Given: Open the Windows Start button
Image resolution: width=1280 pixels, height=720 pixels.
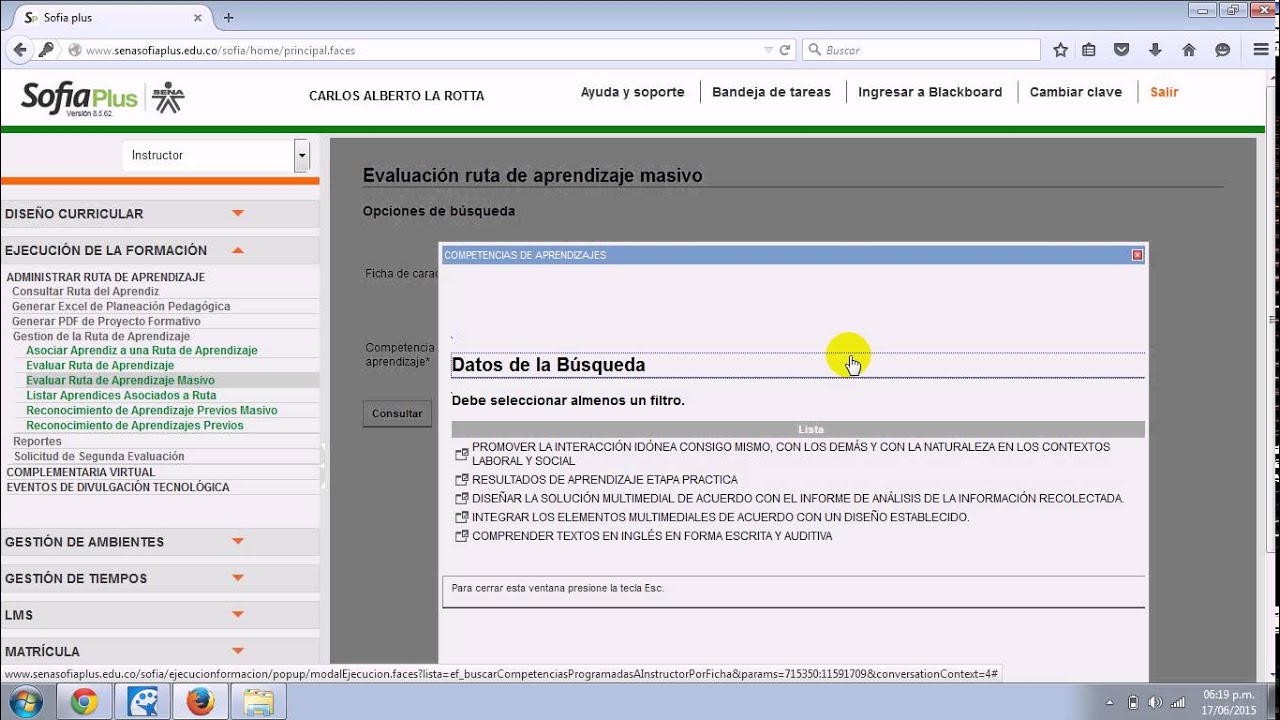Looking at the screenshot, I should tap(23, 702).
